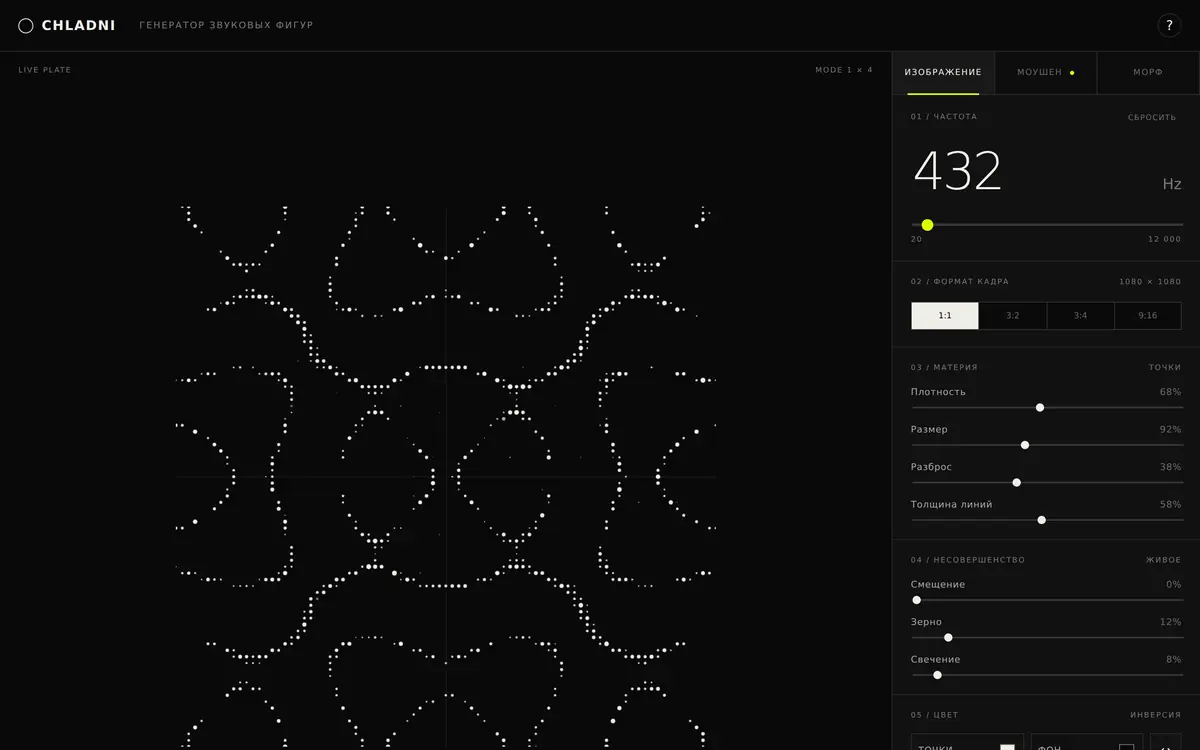Open the МОУШЕН tab
Viewport: 1200px width, 750px height.
(1045, 73)
